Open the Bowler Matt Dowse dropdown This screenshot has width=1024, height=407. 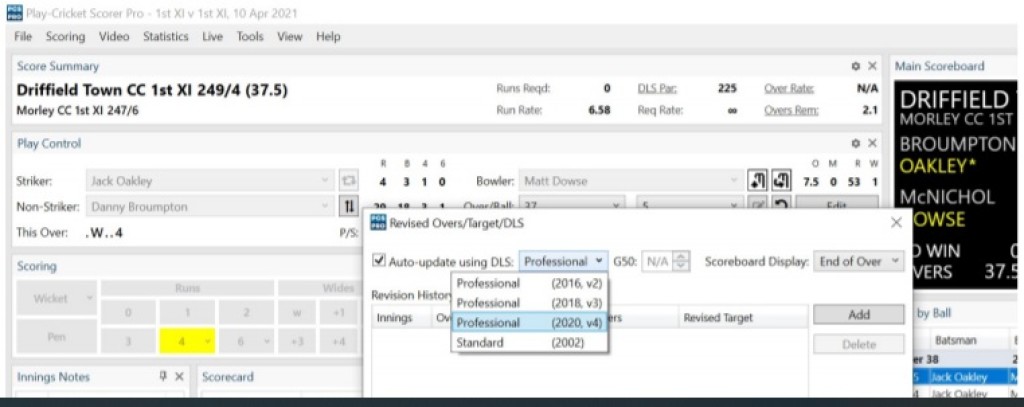[x=632, y=181]
